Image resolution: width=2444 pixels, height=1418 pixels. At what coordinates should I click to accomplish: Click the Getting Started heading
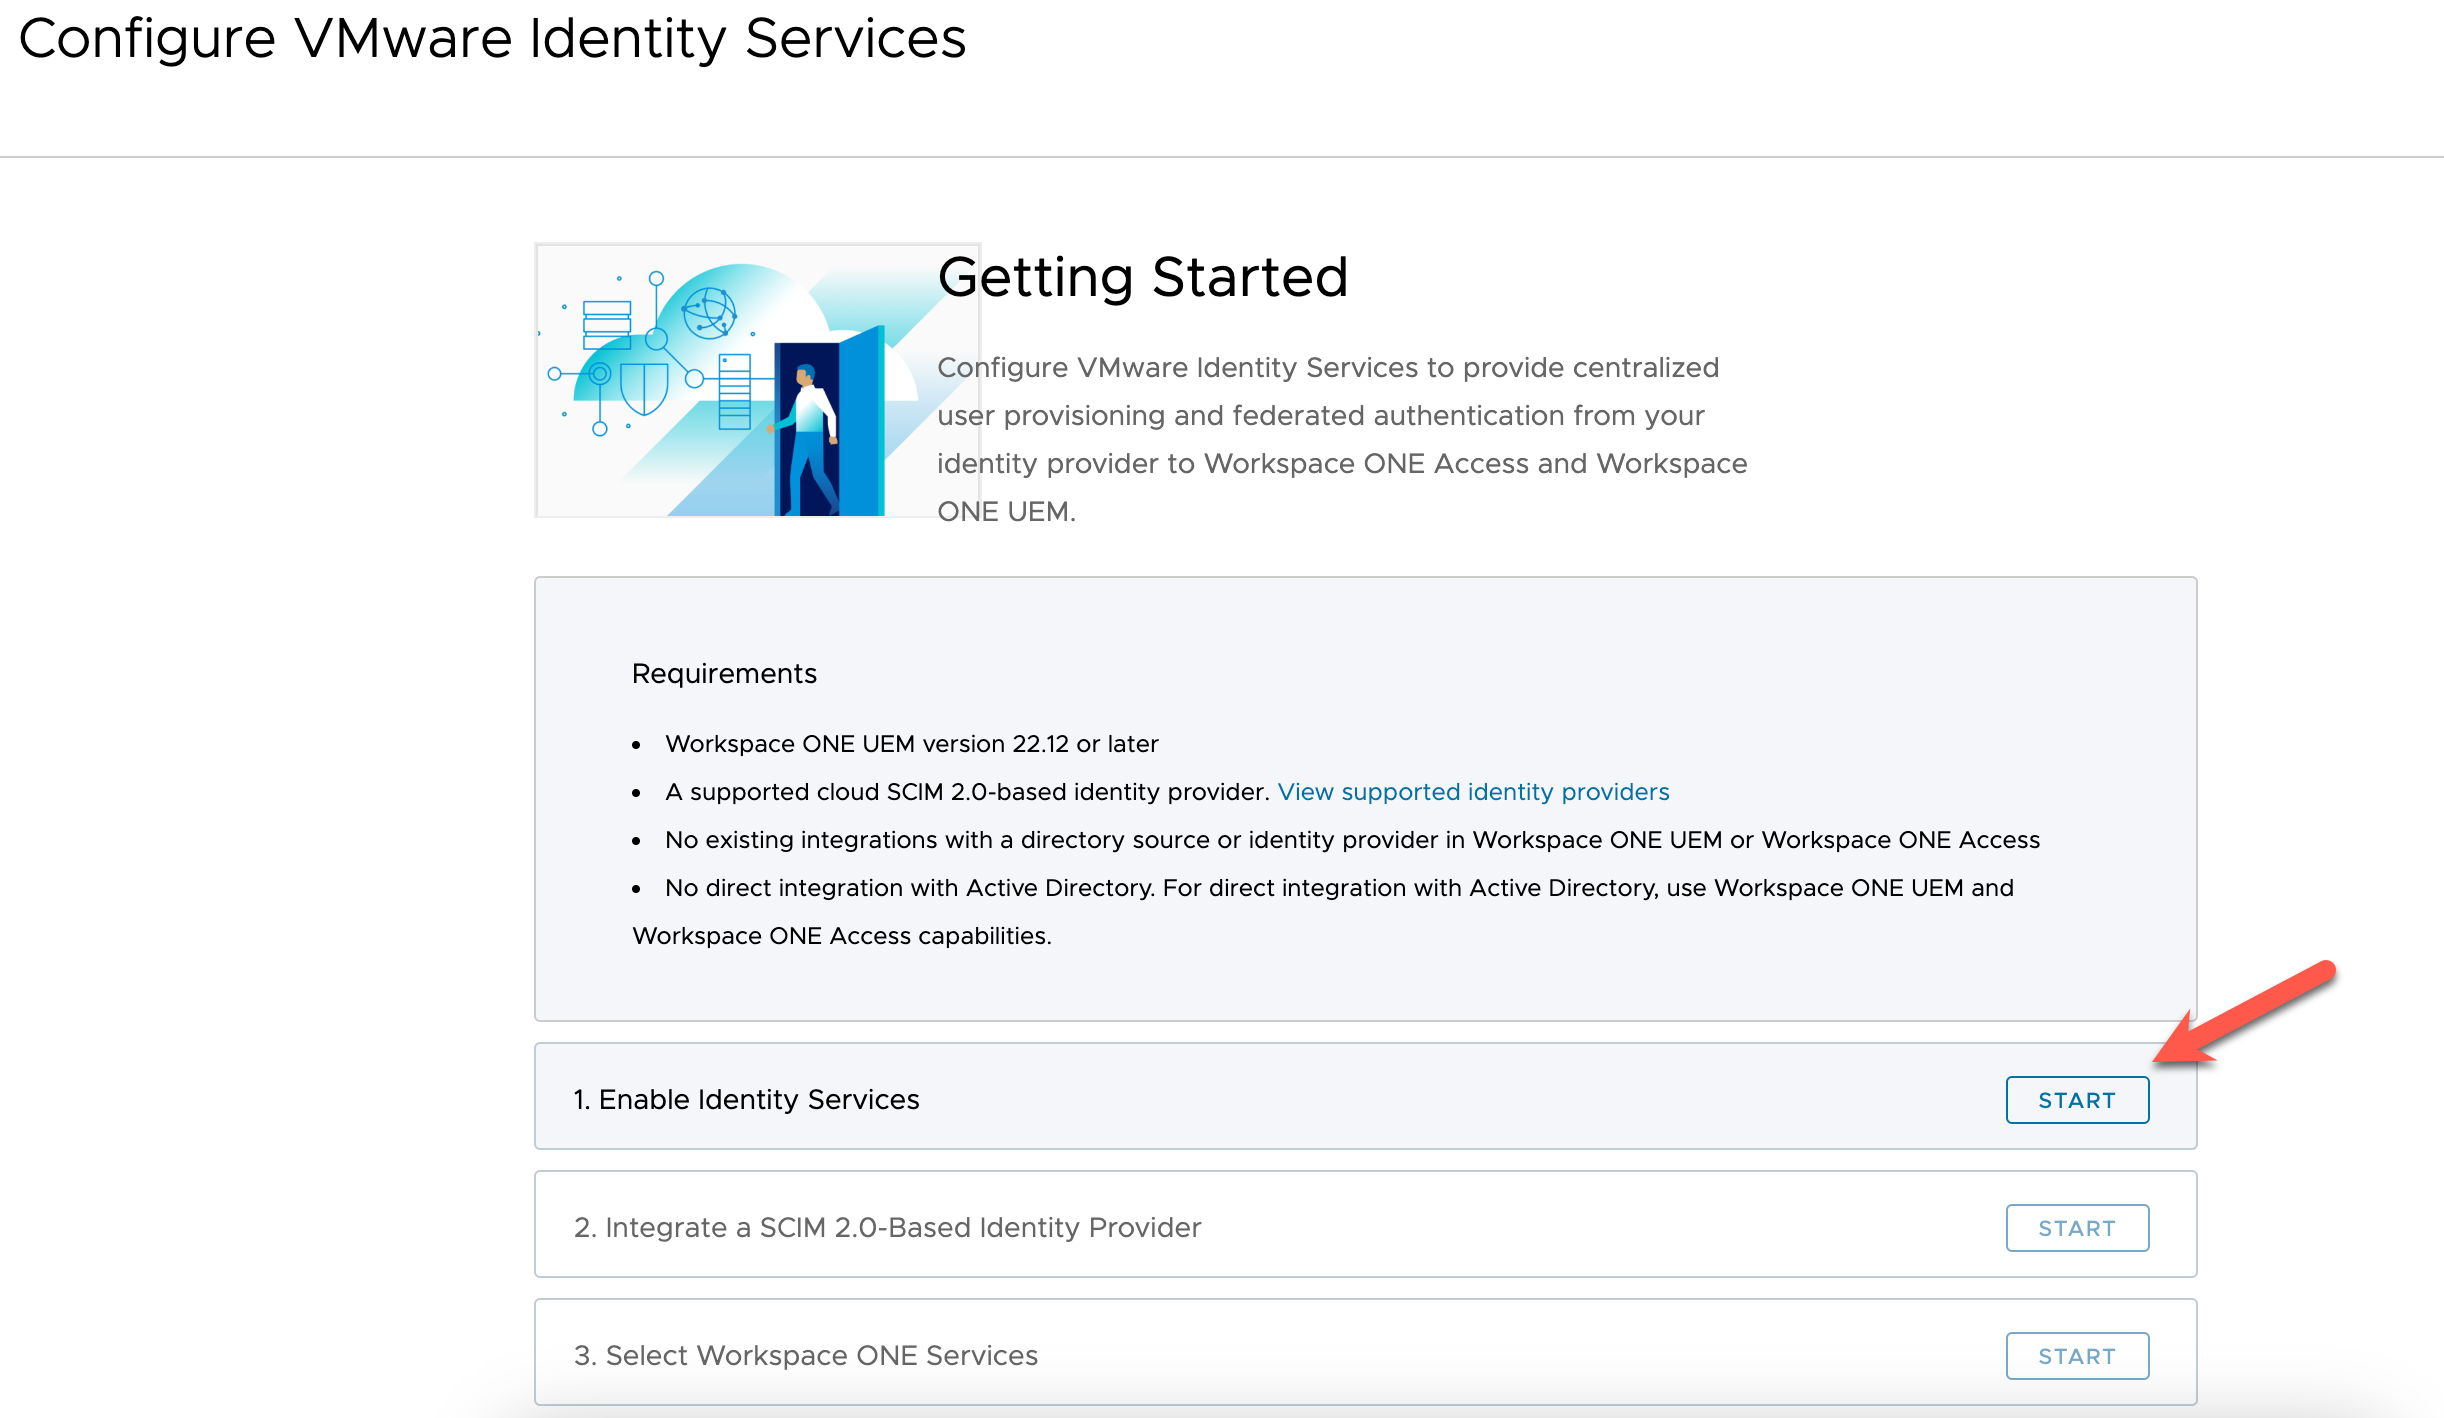(x=1142, y=277)
